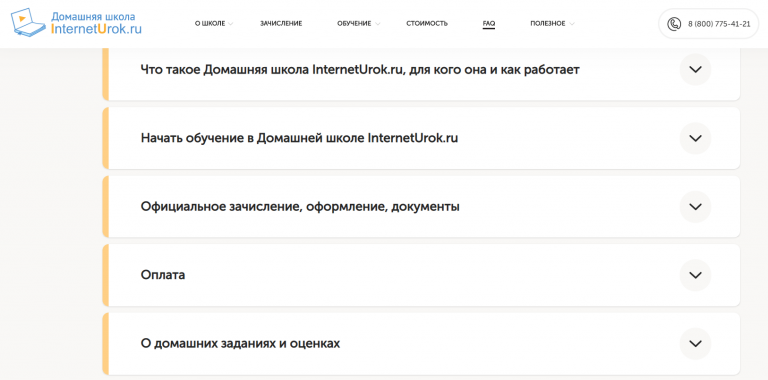The height and width of the screenshot is (380, 768).
Task: Click the phone handset icon
Action: point(674,24)
